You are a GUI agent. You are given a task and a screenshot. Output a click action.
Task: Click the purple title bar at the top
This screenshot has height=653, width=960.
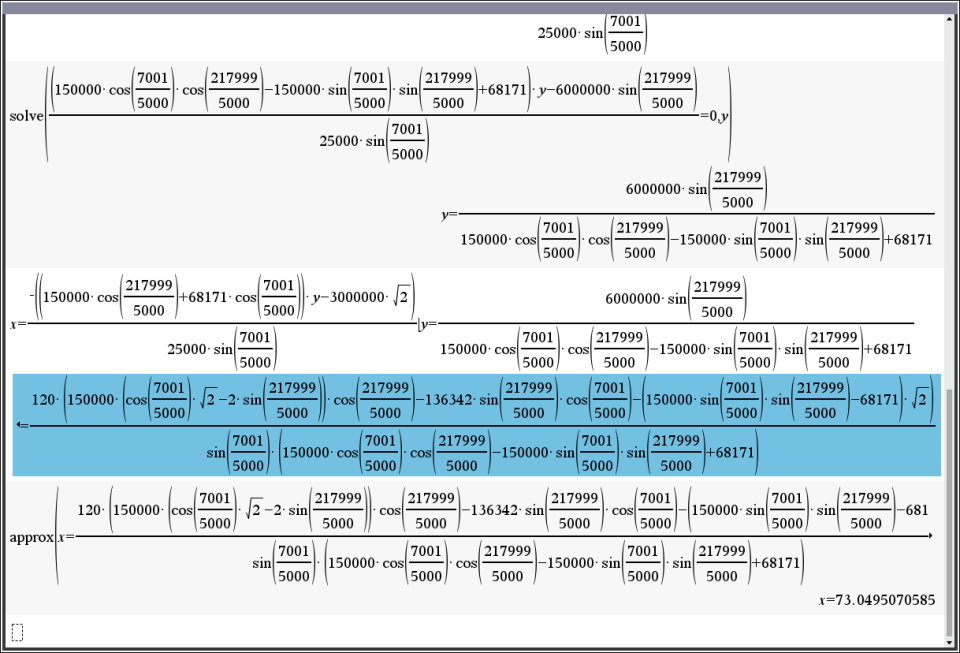coord(480,7)
